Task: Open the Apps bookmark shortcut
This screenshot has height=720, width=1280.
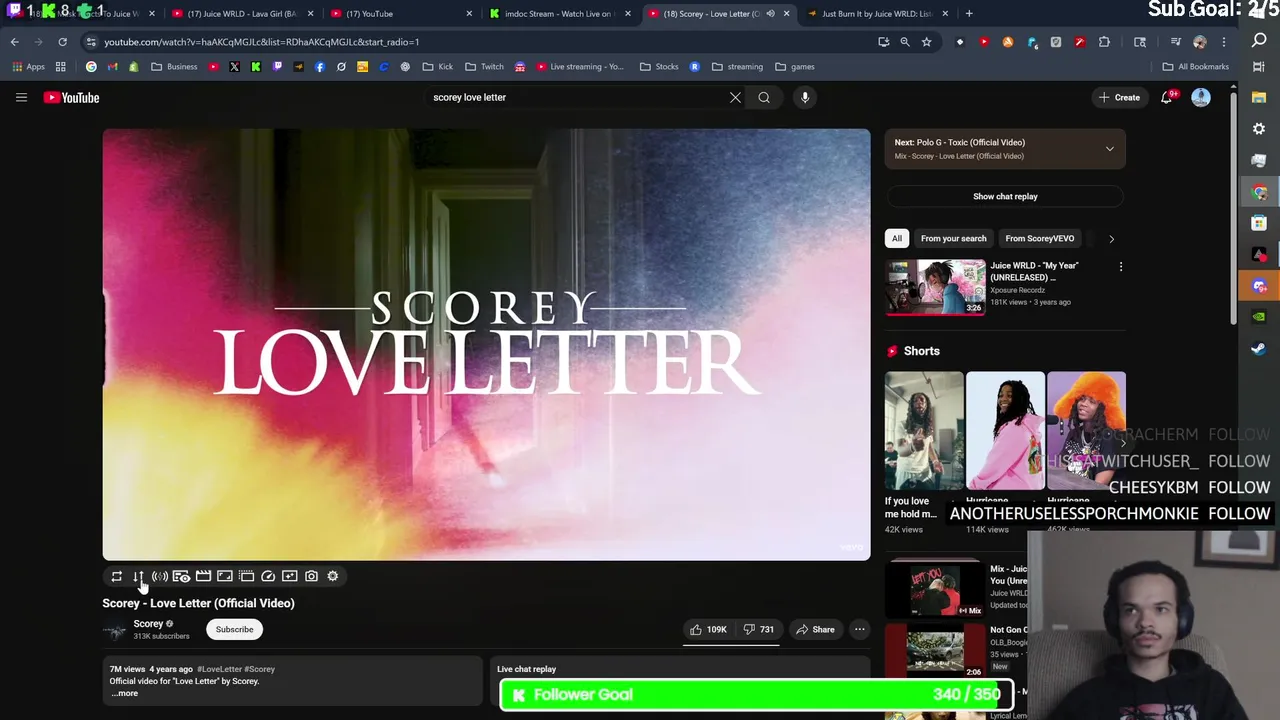Action: [28, 67]
